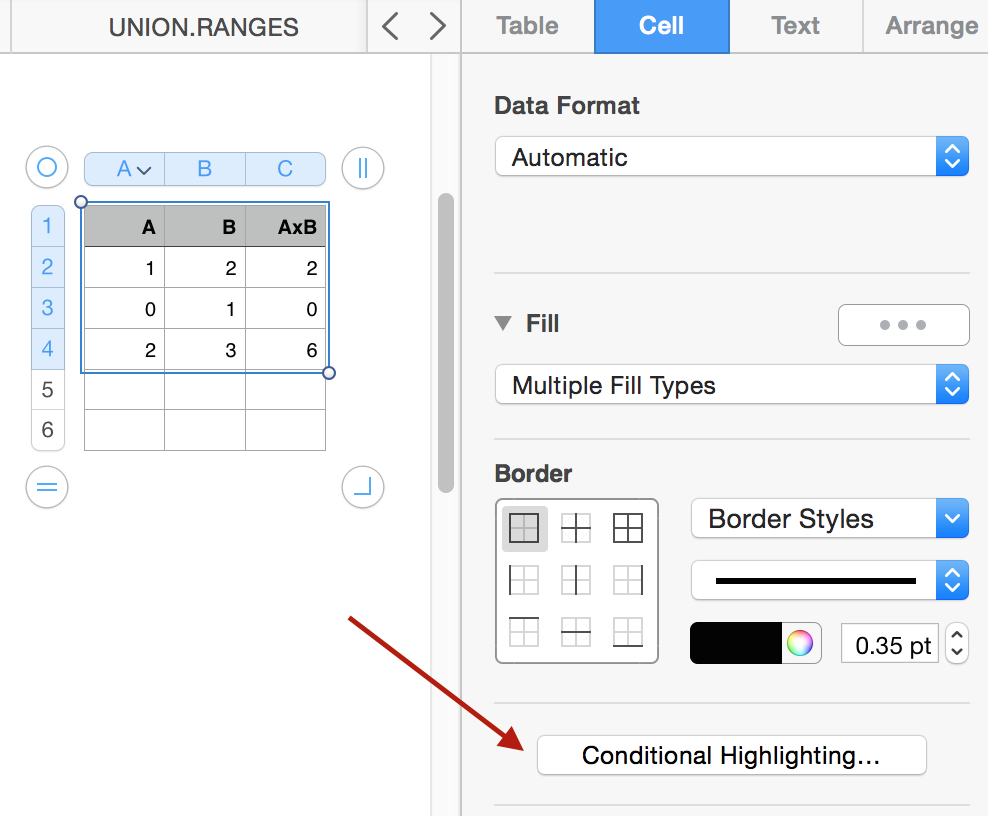The image size is (988, 816).
Task: Switch to the Table tab
Action: point(527,26)
